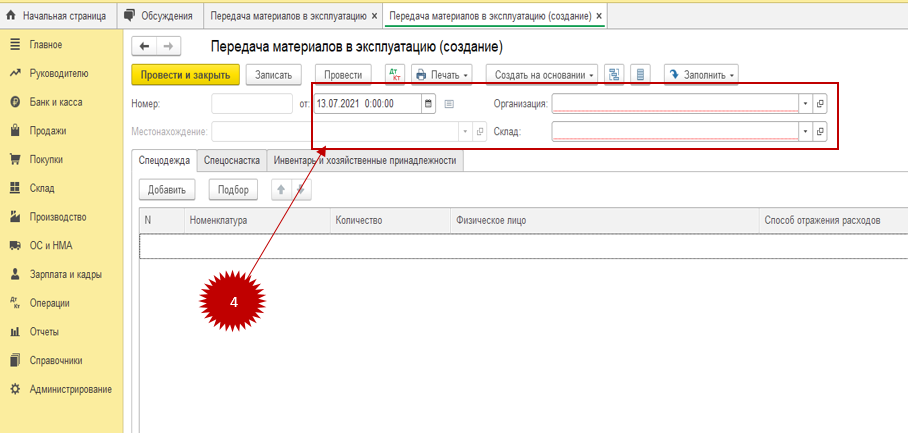Close Передача материалов в эксплуатацию list tab
924x444 pixels.
click(x=375, y=17)
